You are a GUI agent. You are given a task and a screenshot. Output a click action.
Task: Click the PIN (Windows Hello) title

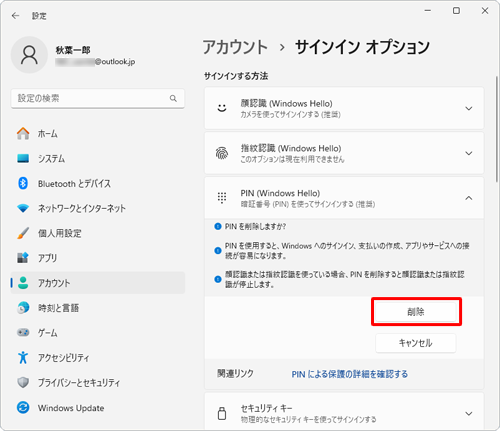[x=280, y=193]
